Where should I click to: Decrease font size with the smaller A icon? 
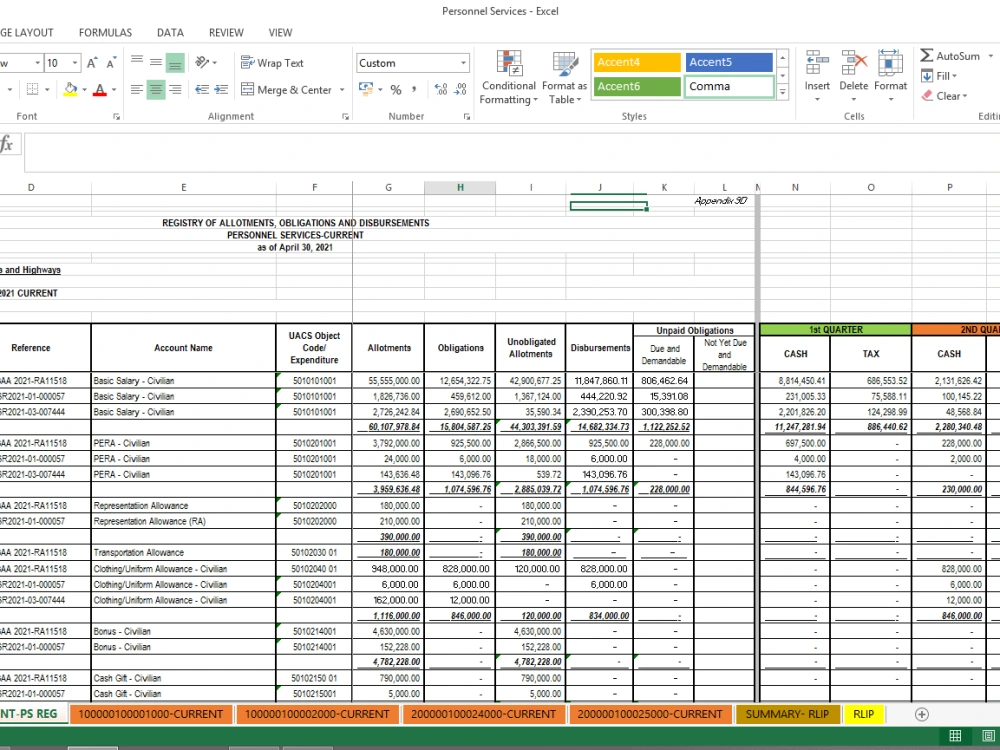pyautogui.click(x=111, y=62)
